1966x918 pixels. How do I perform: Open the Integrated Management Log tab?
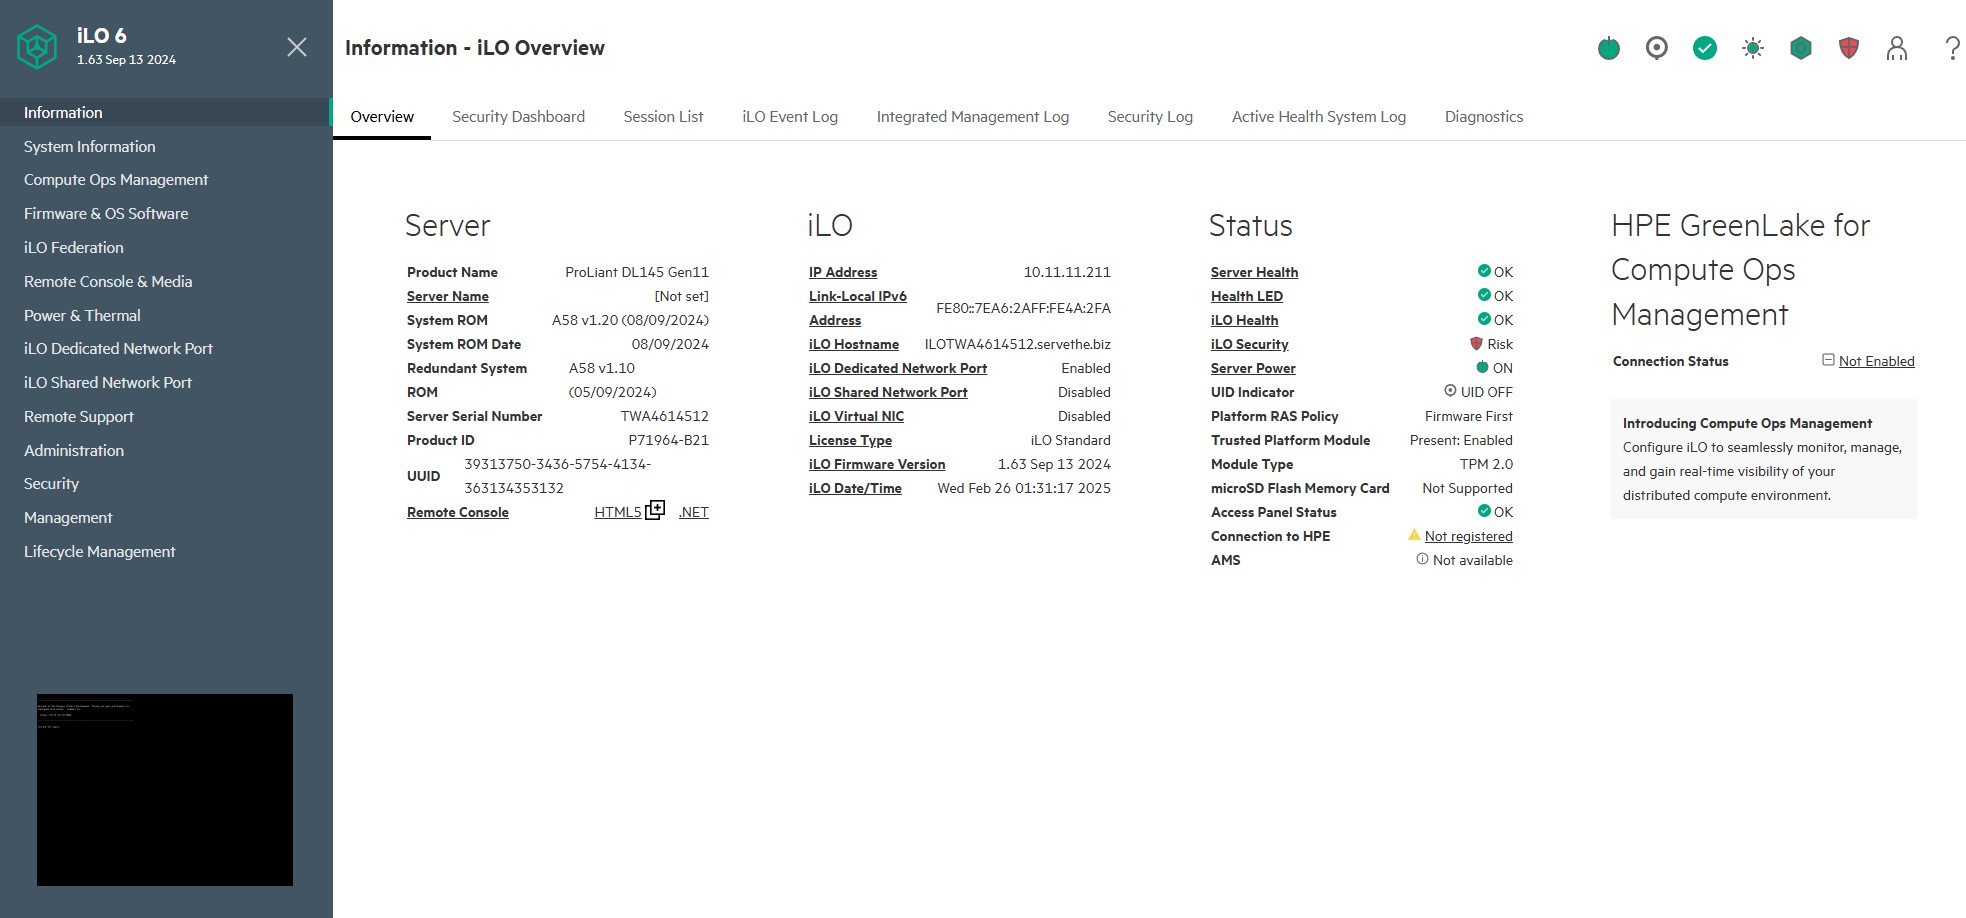(x=973, y=117)
